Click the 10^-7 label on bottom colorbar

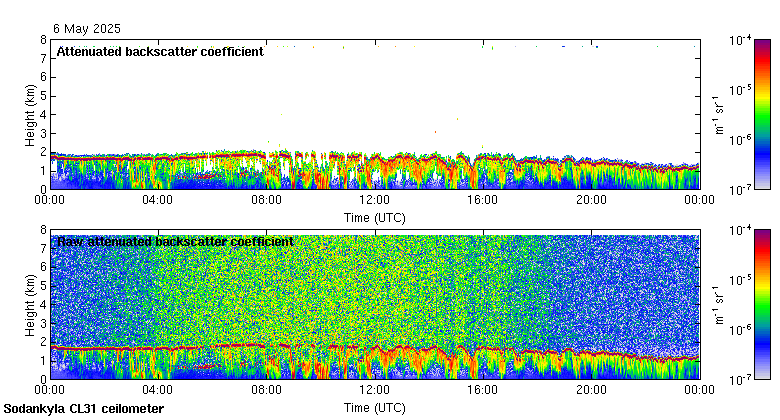740,378
